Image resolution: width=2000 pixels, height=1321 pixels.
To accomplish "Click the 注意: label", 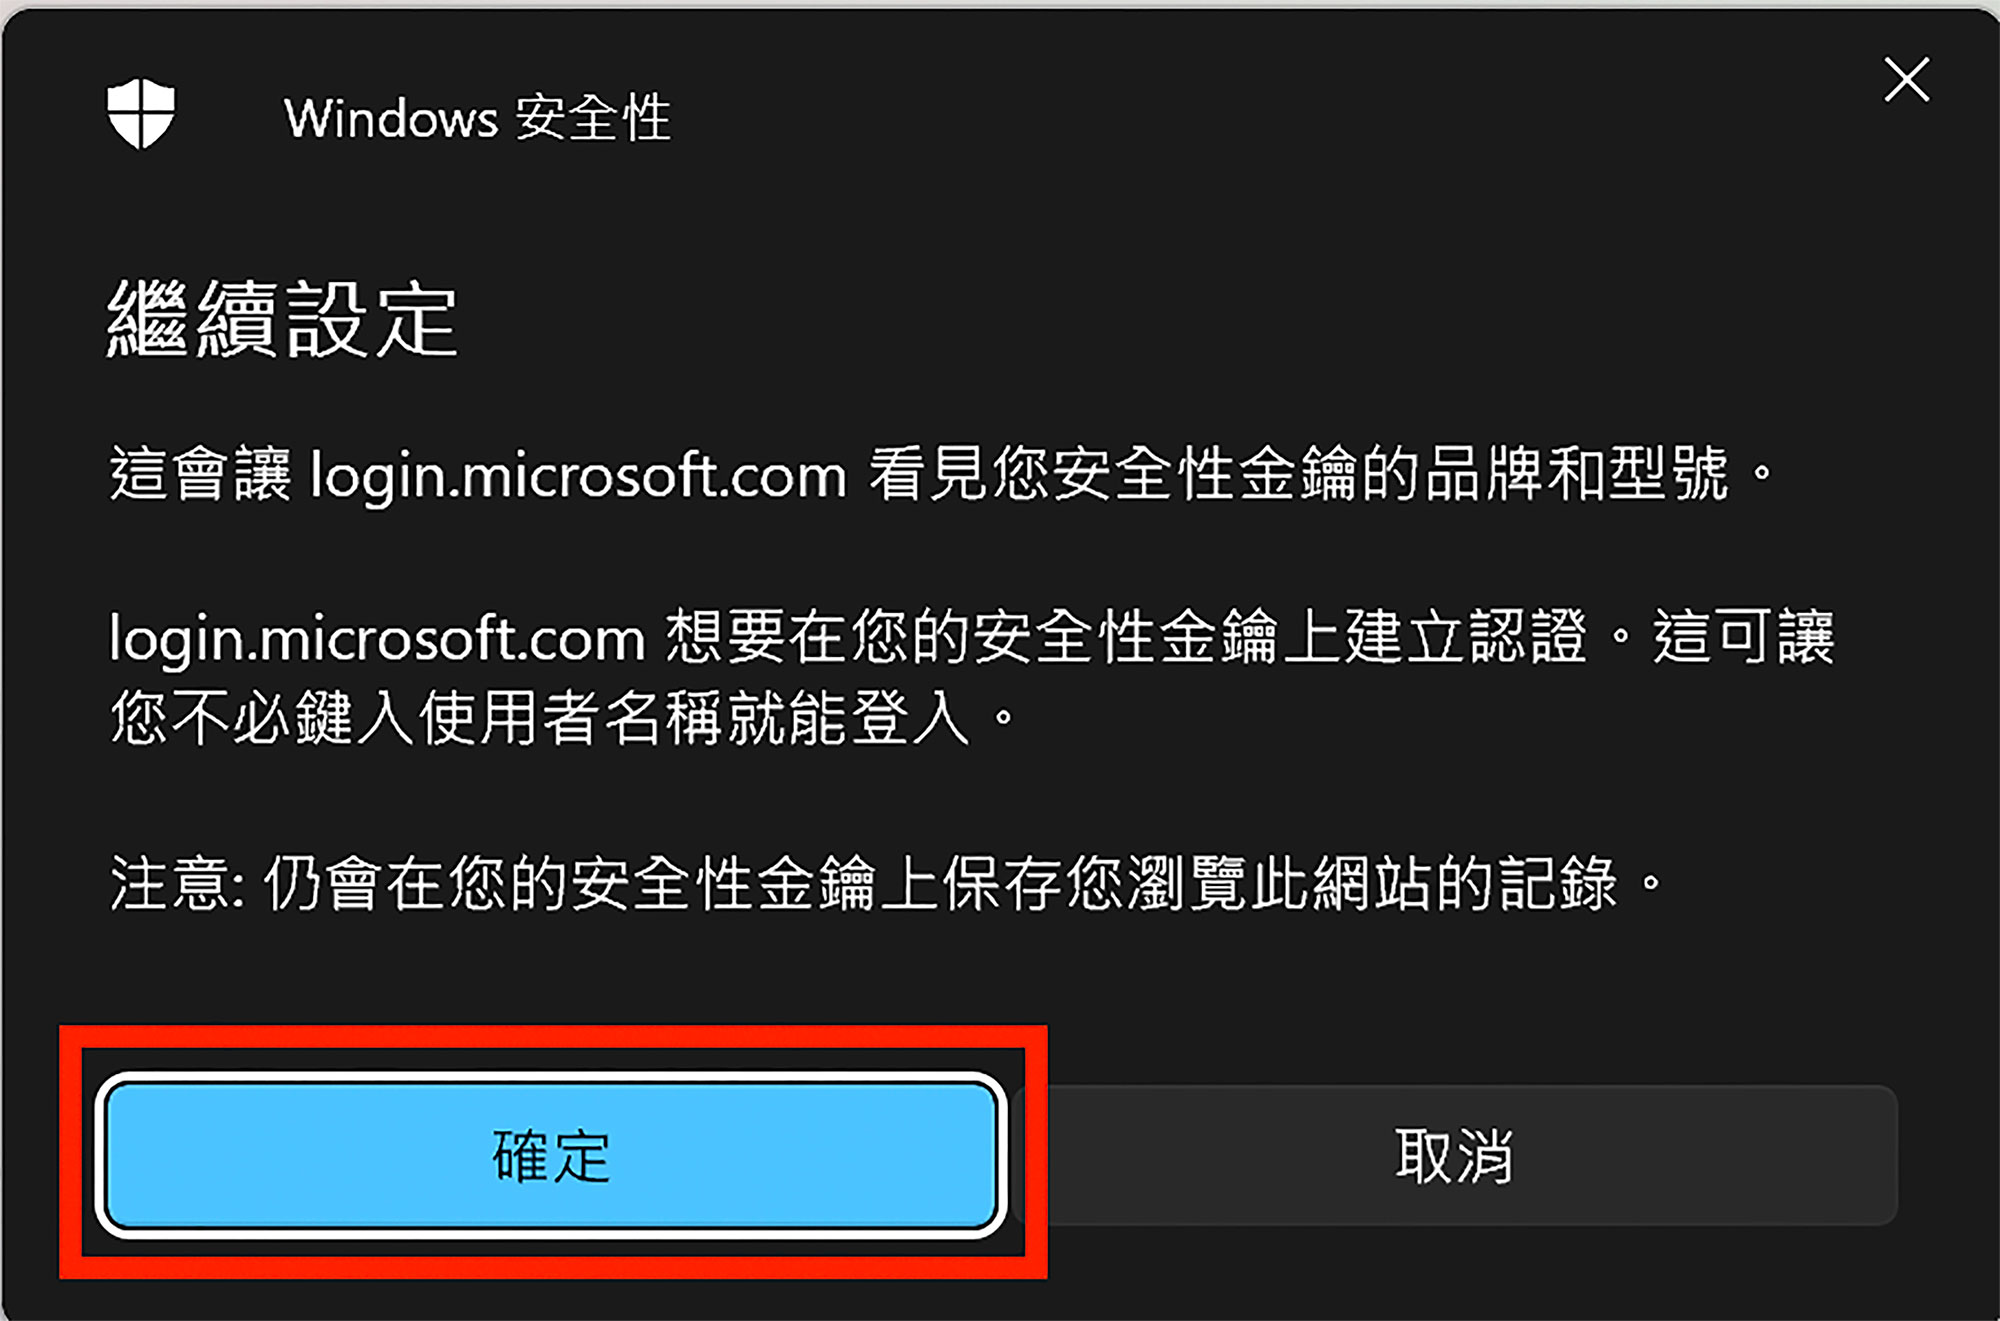I will click(x=177, y=884).
